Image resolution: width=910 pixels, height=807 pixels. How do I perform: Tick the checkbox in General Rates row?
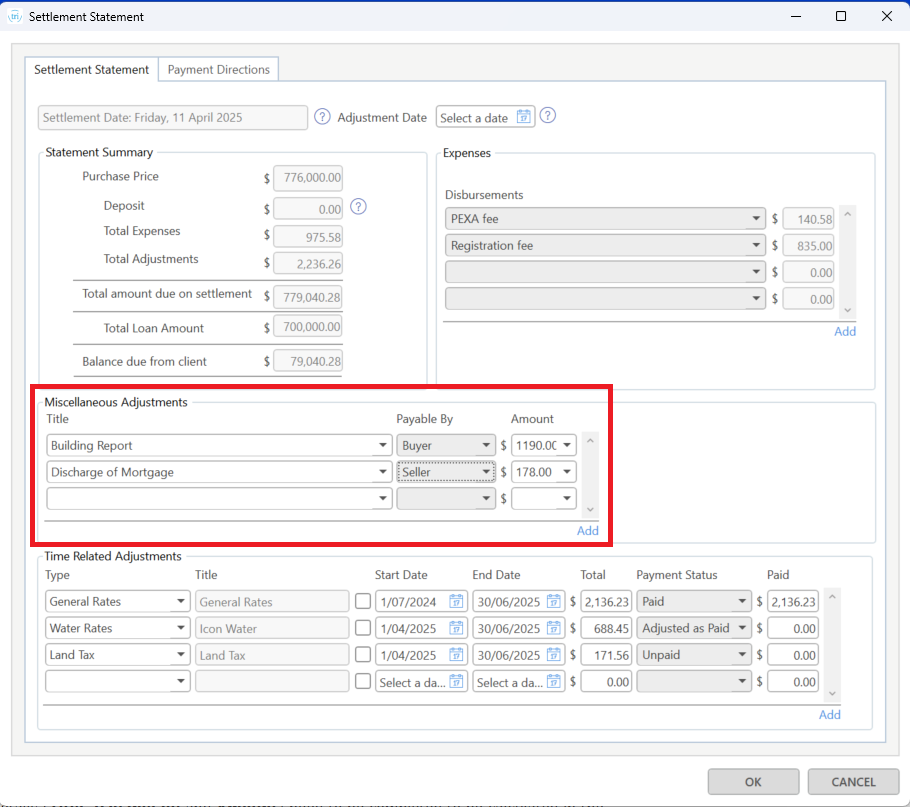coord(364,602)
